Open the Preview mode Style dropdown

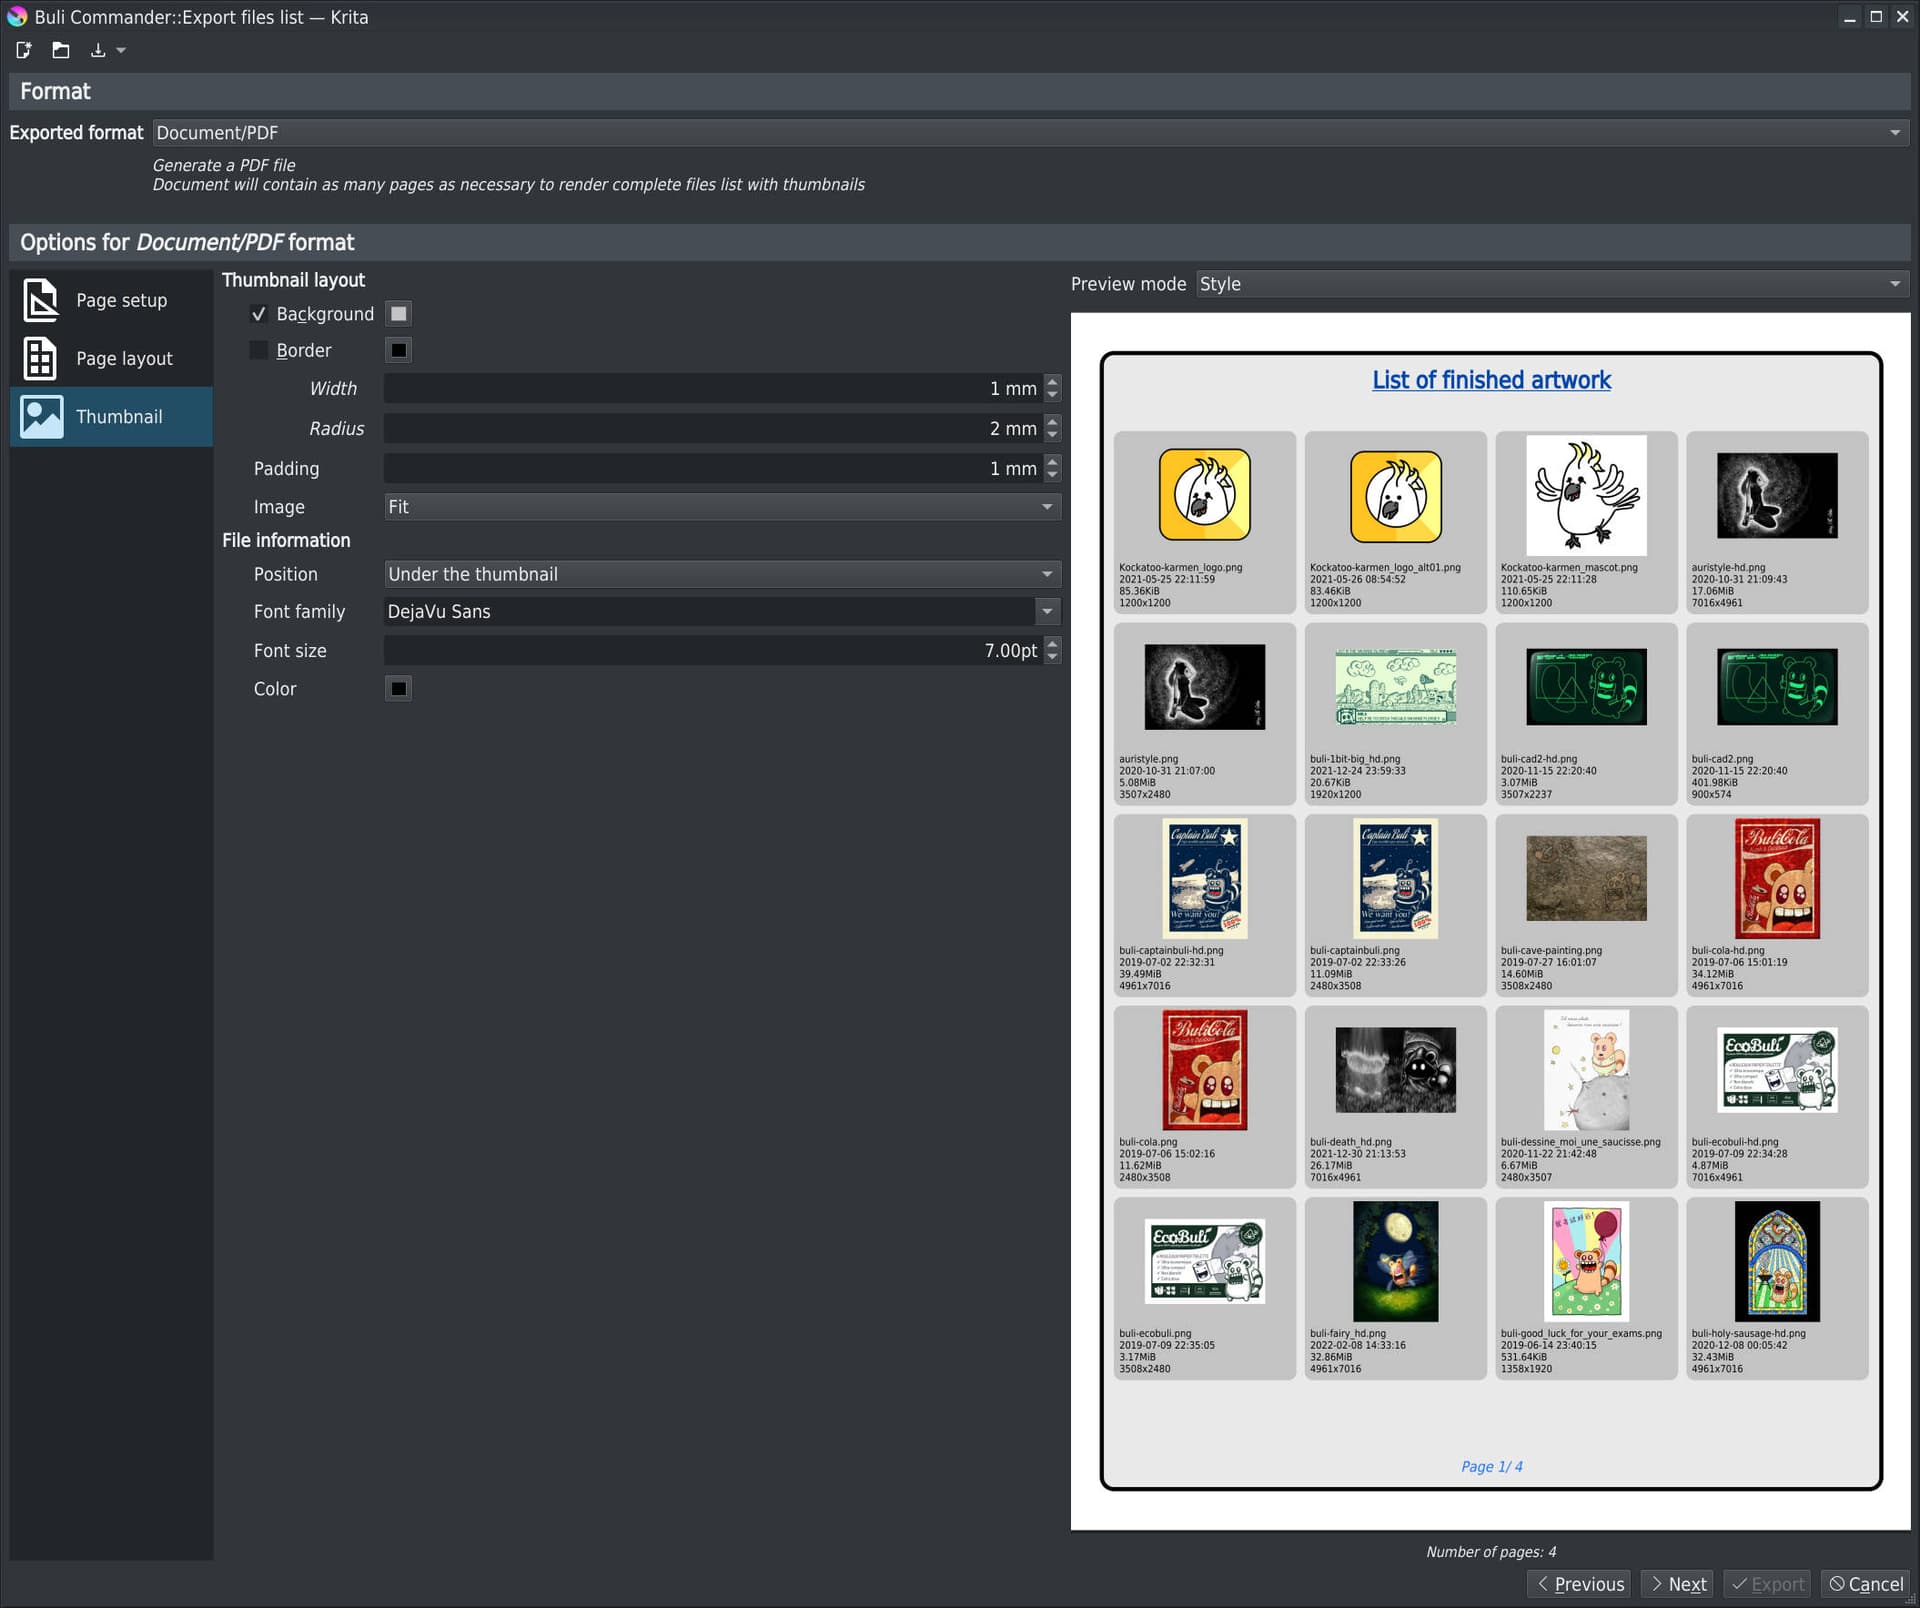[x=1552, y=284]
